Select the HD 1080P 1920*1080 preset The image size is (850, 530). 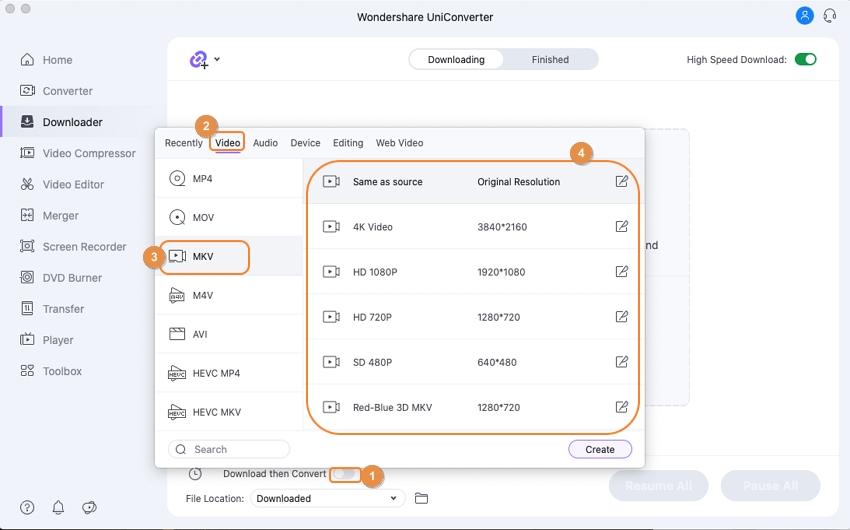[x=474, y=272]
